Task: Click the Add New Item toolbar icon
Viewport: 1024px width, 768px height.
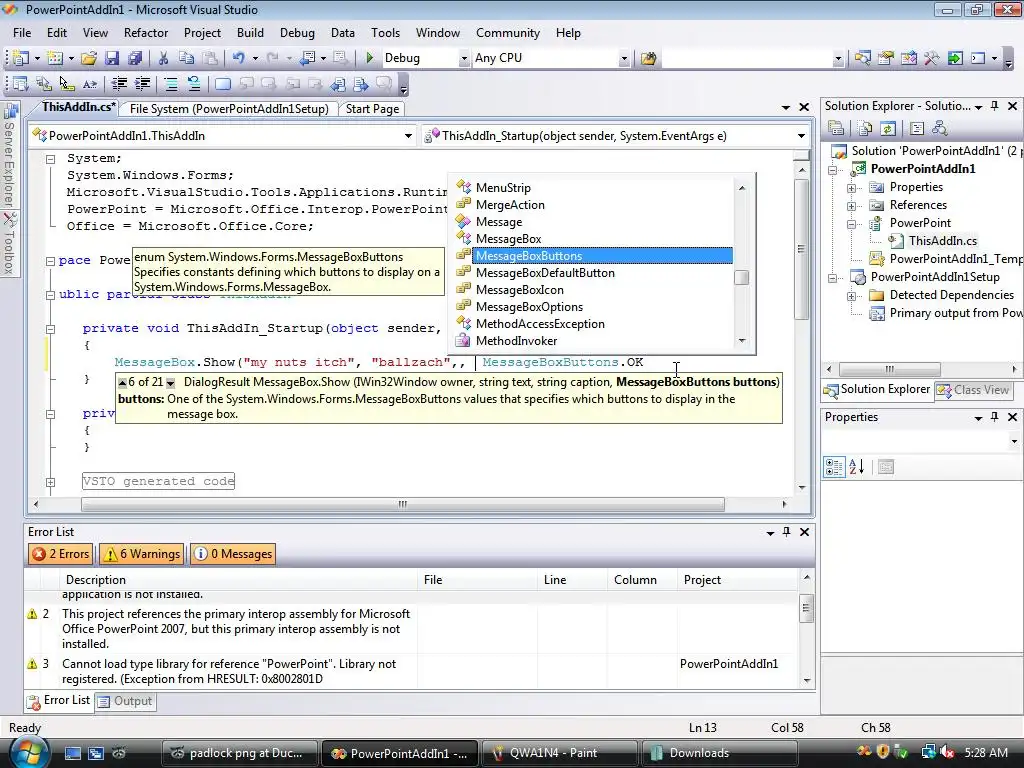Action: [x=55, y=58]
